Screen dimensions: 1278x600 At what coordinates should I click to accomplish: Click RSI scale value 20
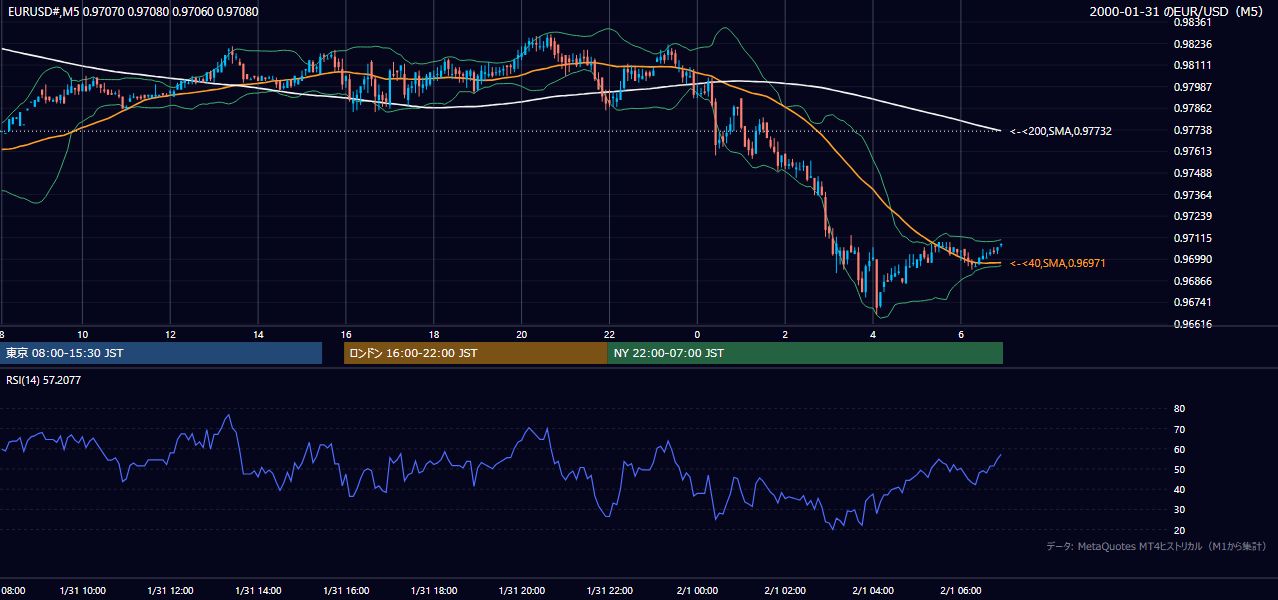1179,530
